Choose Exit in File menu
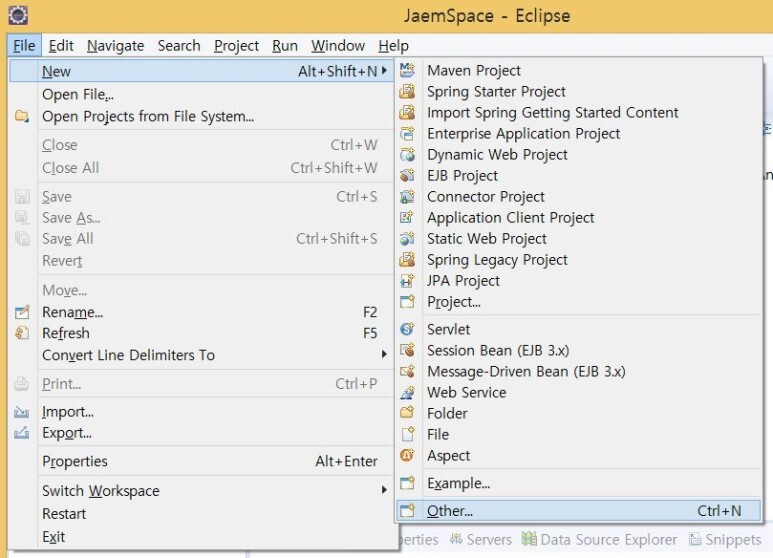The height and width of the screenshot is (558, 773). click(x=201, y=536)
